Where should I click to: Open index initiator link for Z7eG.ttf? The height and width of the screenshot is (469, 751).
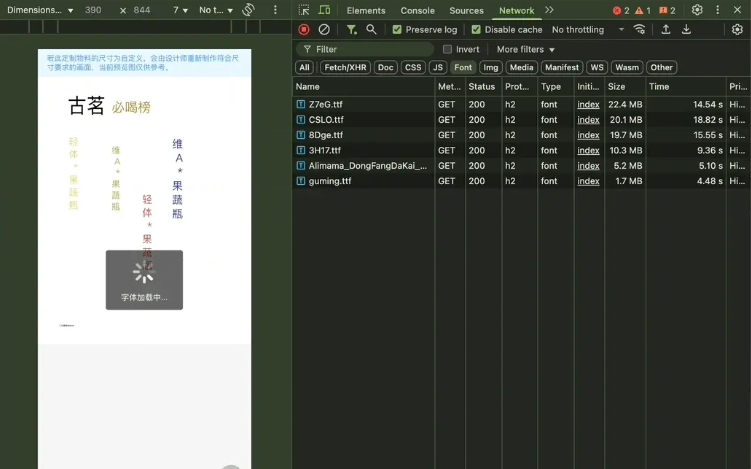(588, 104)
